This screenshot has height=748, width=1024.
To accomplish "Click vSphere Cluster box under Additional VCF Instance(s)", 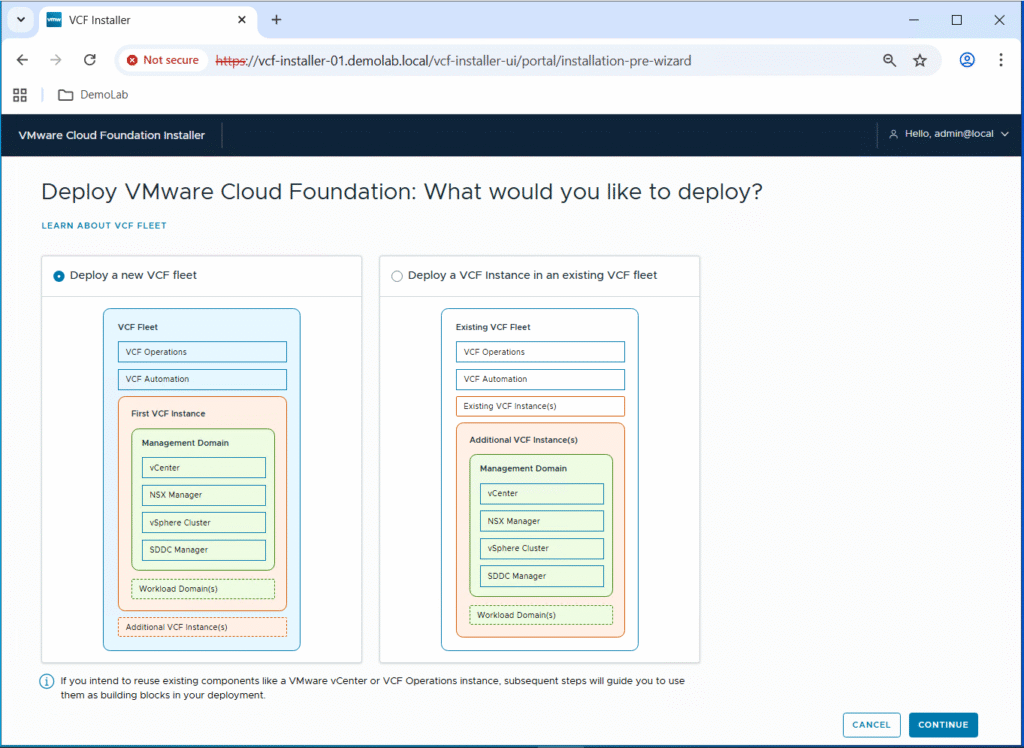I will tap(542, 549).
